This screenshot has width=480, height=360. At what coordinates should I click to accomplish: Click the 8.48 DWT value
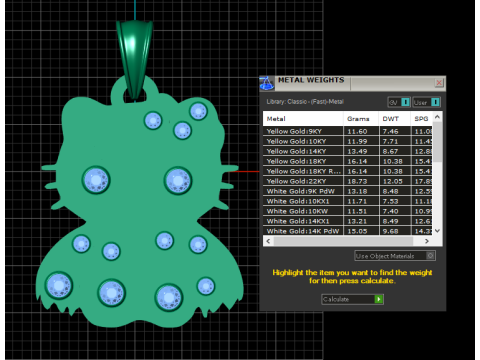[390, 191]
